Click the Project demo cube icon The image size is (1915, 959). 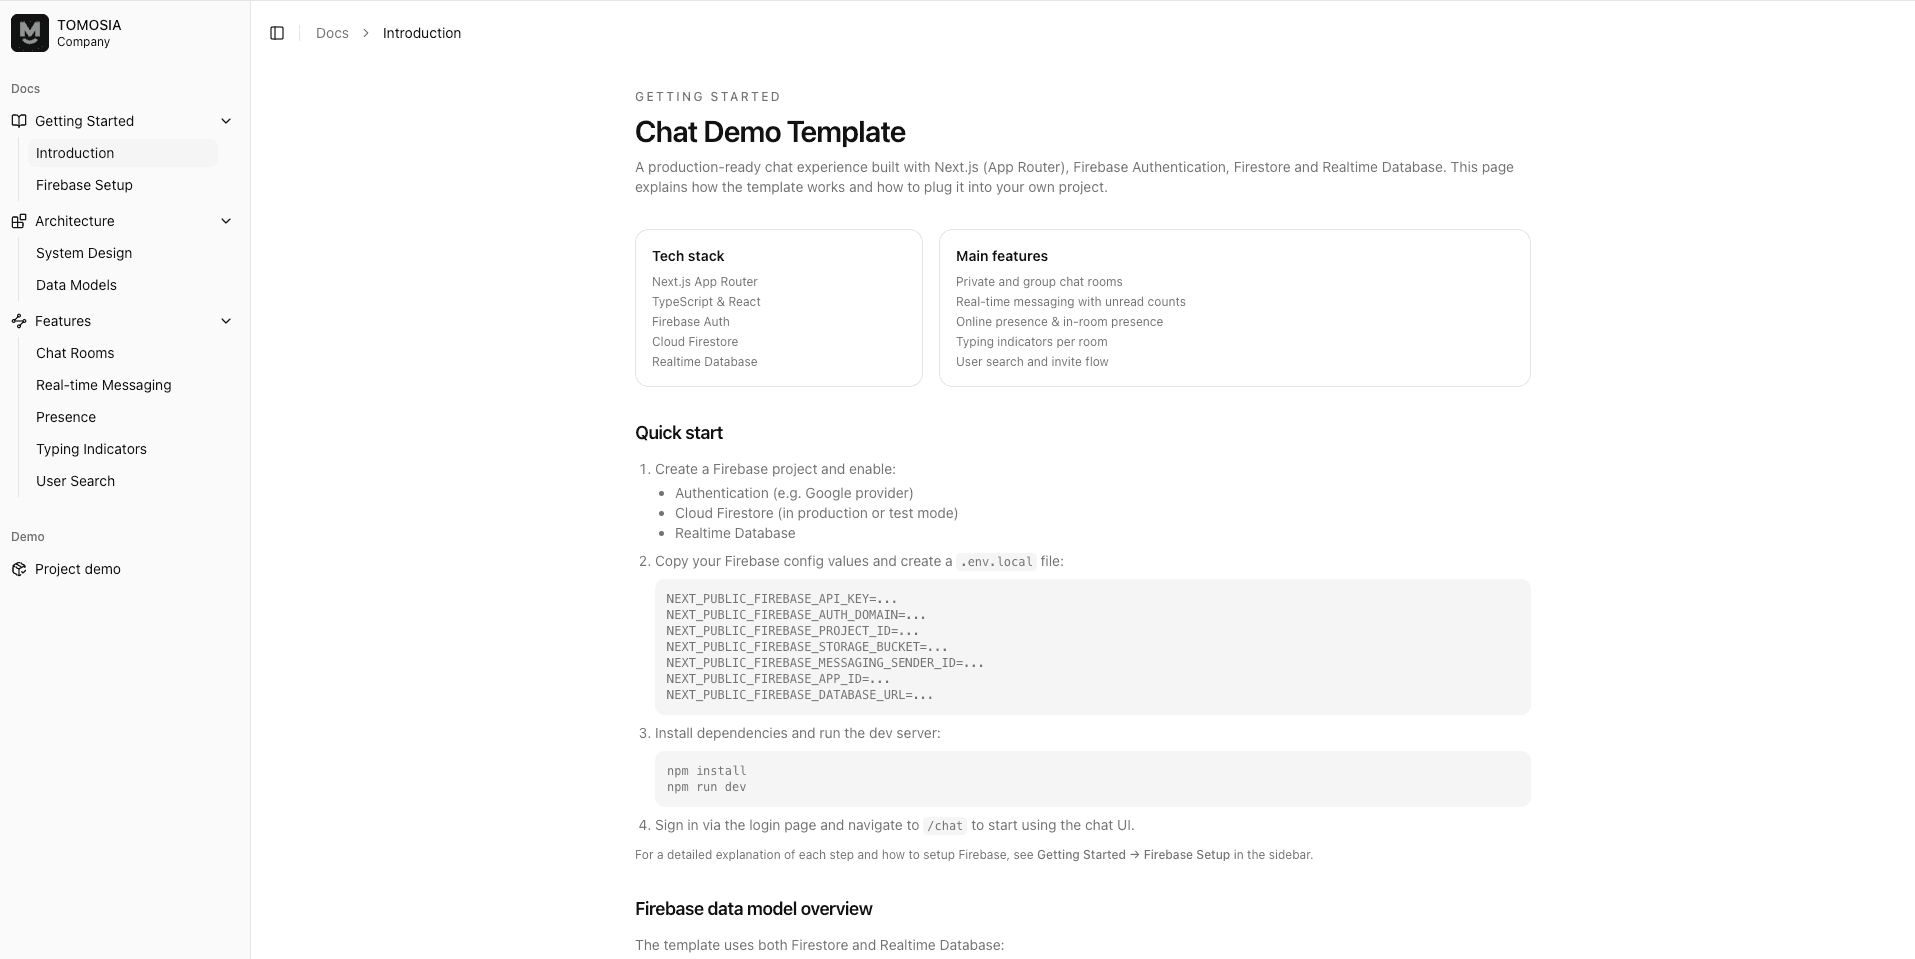19,569
